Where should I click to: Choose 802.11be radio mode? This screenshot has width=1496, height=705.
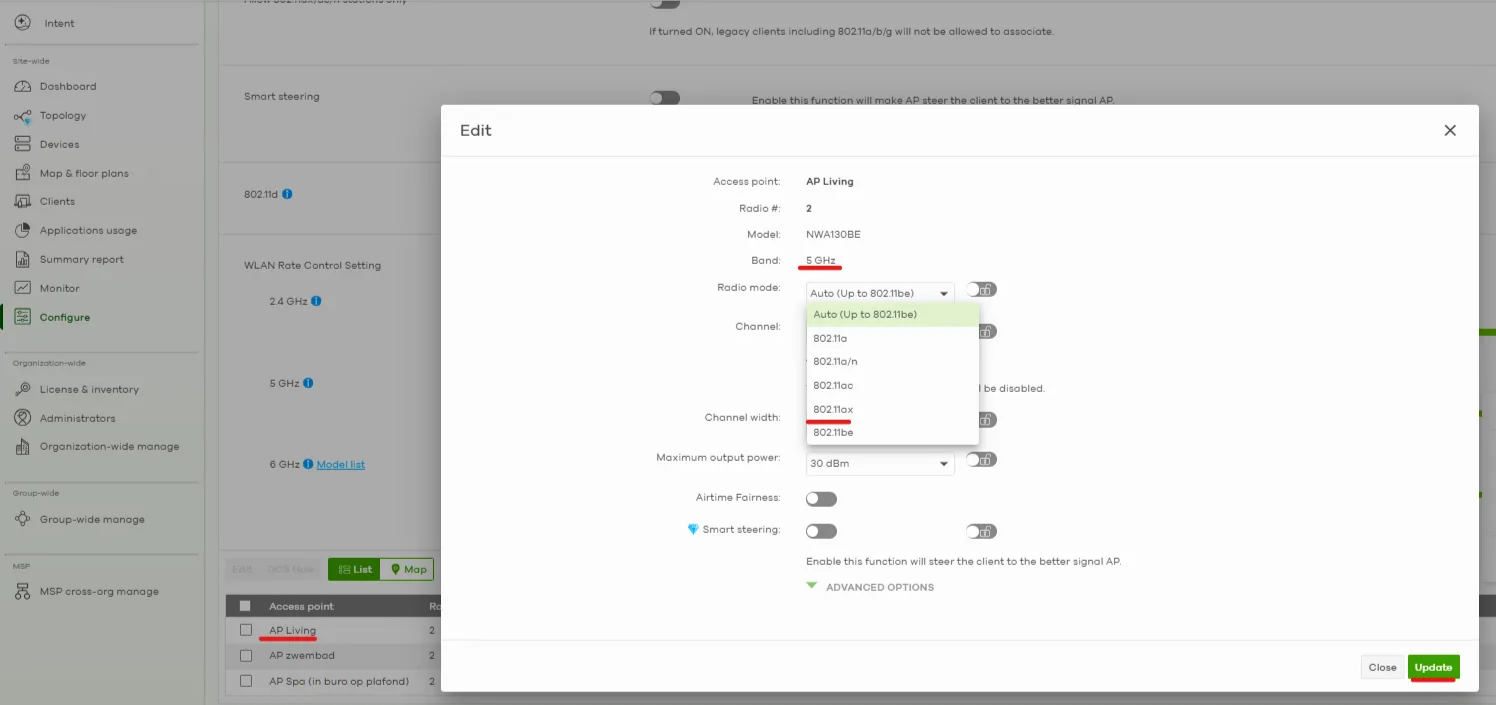[892, 433]
